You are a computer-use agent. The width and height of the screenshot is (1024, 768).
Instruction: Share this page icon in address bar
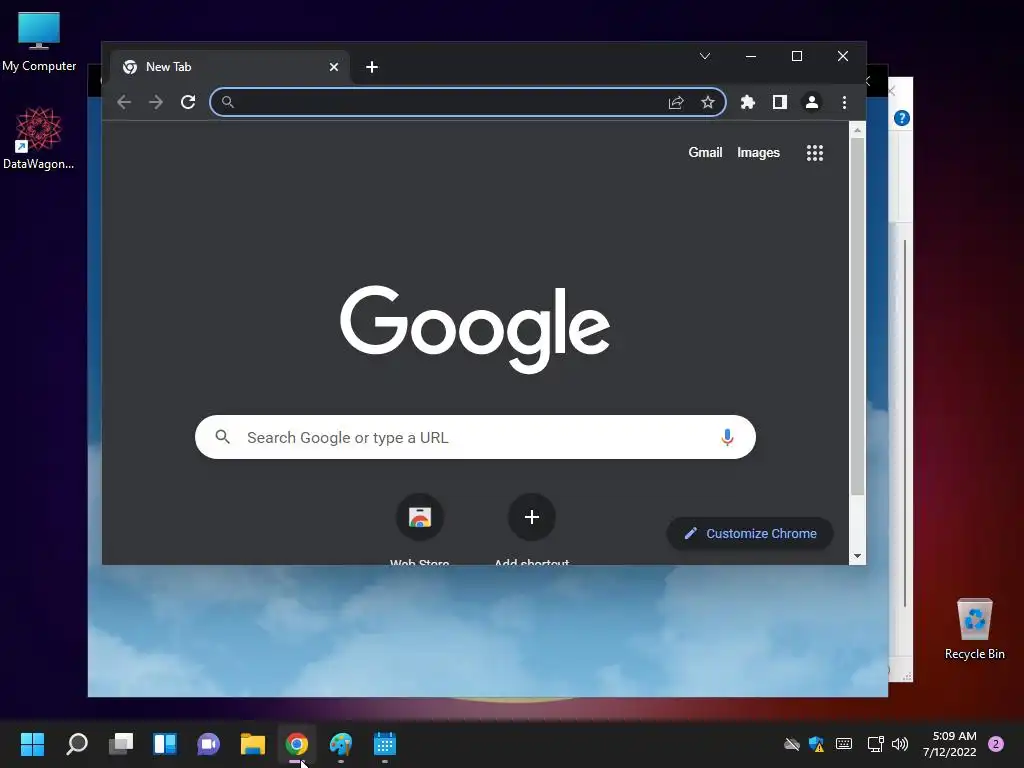pos(676,102)
